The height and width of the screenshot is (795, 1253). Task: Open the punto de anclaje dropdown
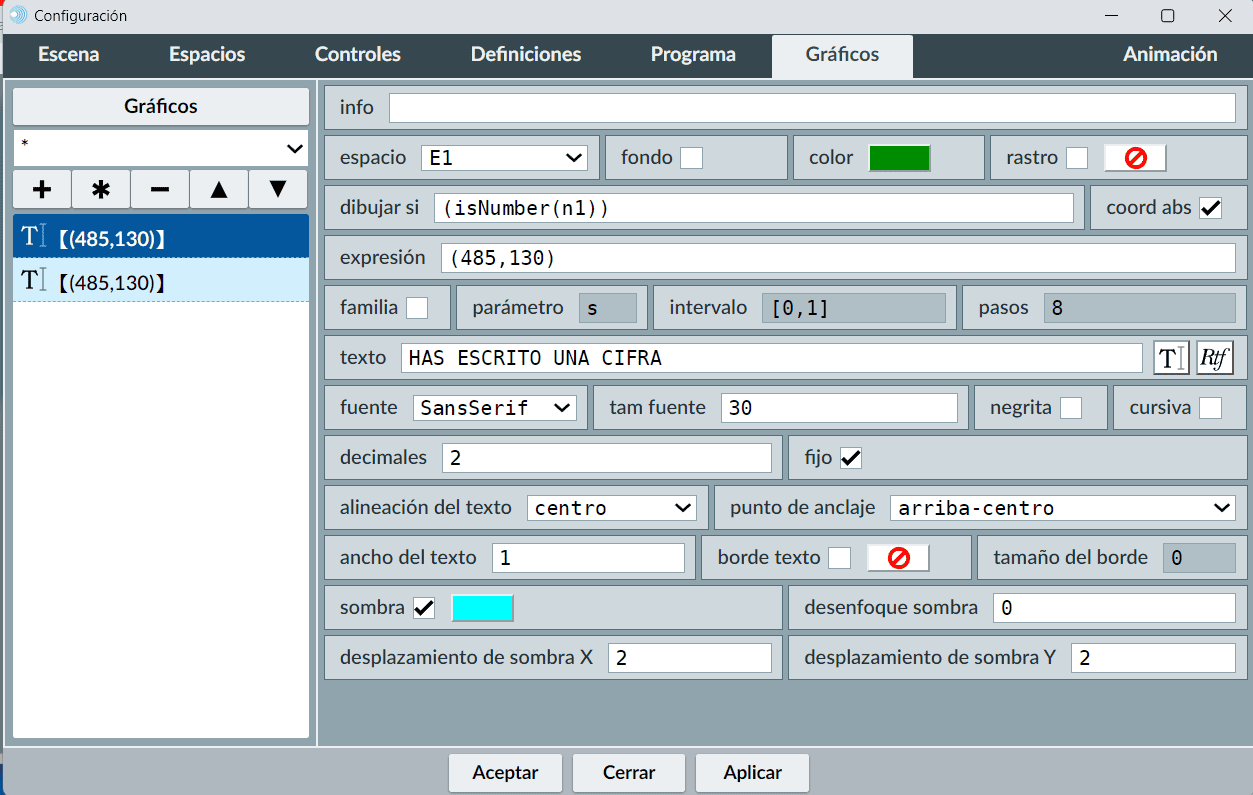click(x=1063, y=508)
